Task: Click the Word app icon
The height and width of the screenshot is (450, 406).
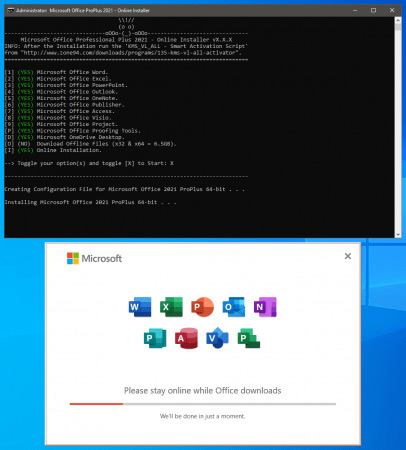Action: [140, 307]
